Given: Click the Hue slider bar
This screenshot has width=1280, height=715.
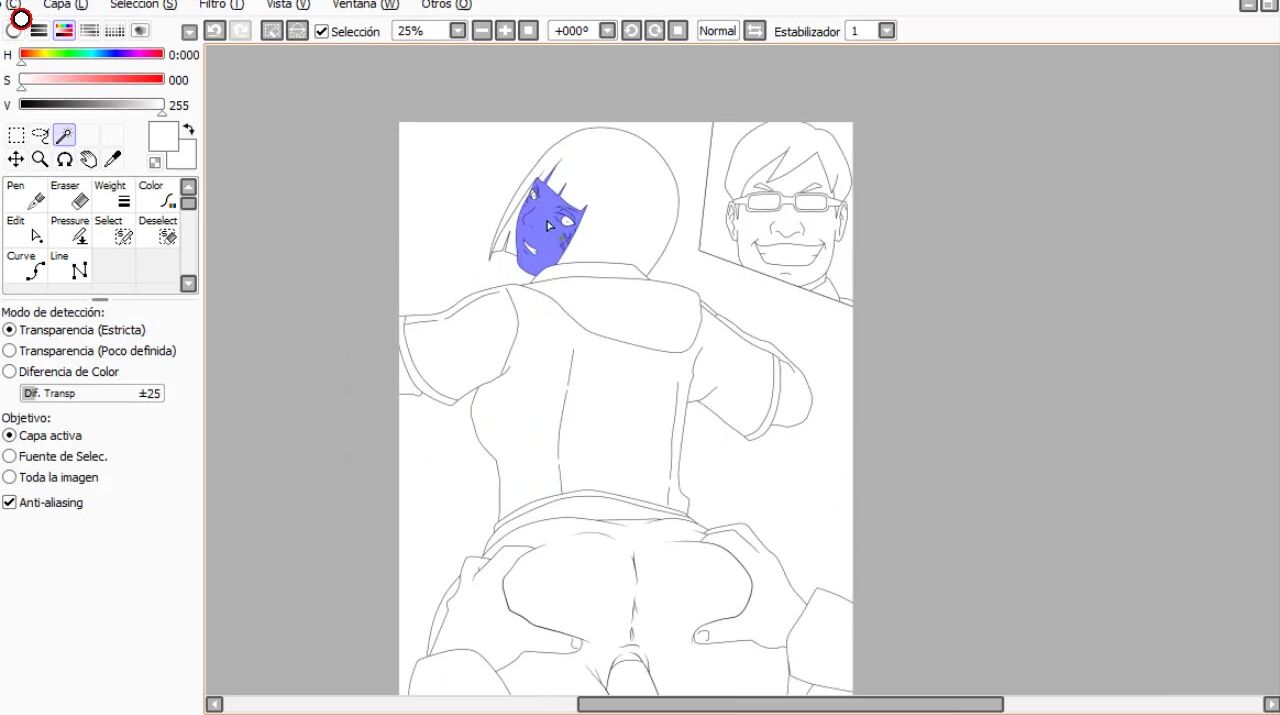Looking at the screenshot, I should click(91, 54).
